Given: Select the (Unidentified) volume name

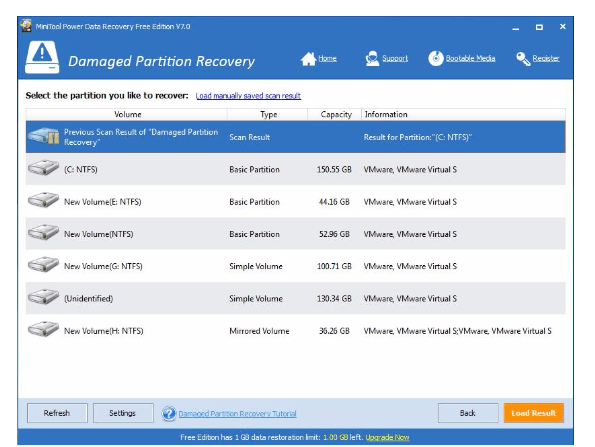Looking at the screenshot, I should [x=88, y=299].
